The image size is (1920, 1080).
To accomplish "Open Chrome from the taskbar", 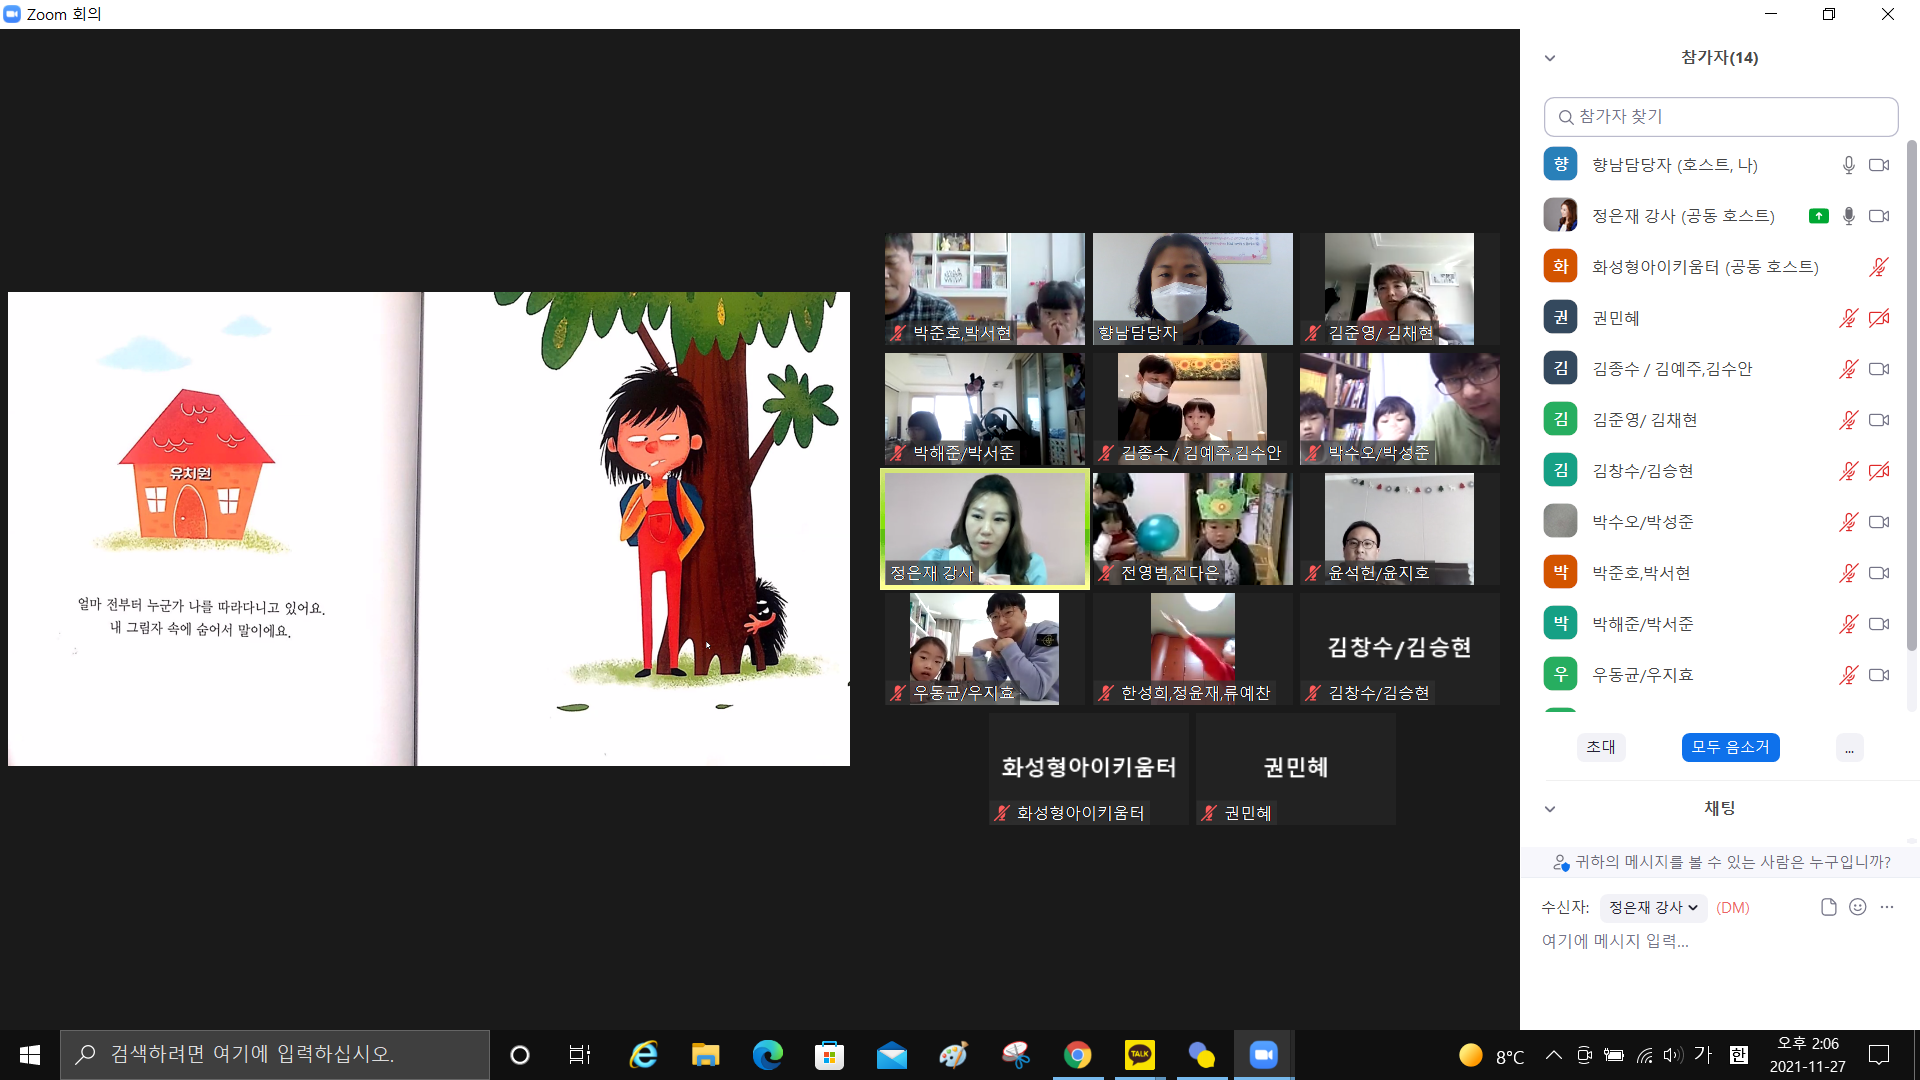I will (1077, 1055).
